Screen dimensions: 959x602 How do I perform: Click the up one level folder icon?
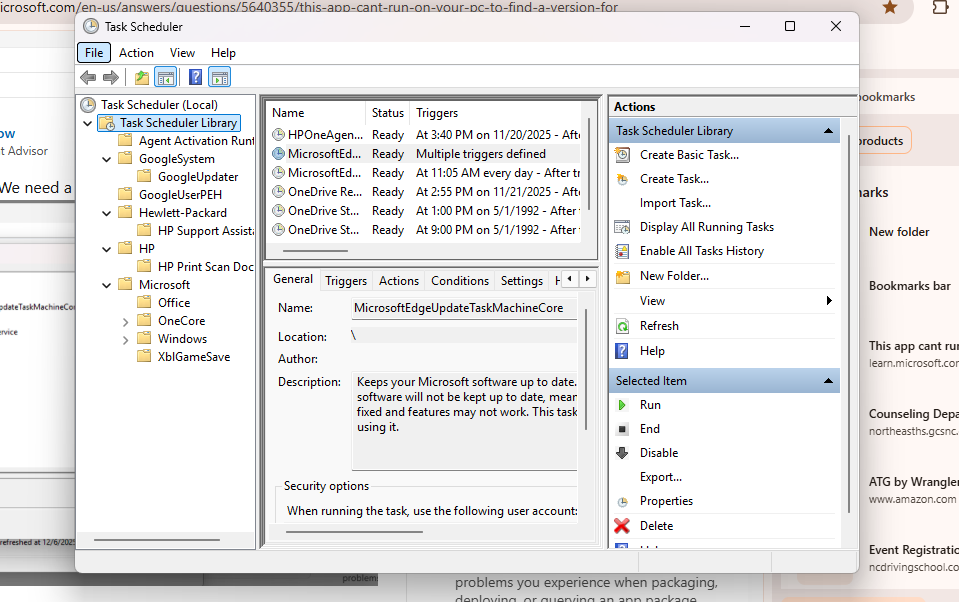tap(142, 78)
